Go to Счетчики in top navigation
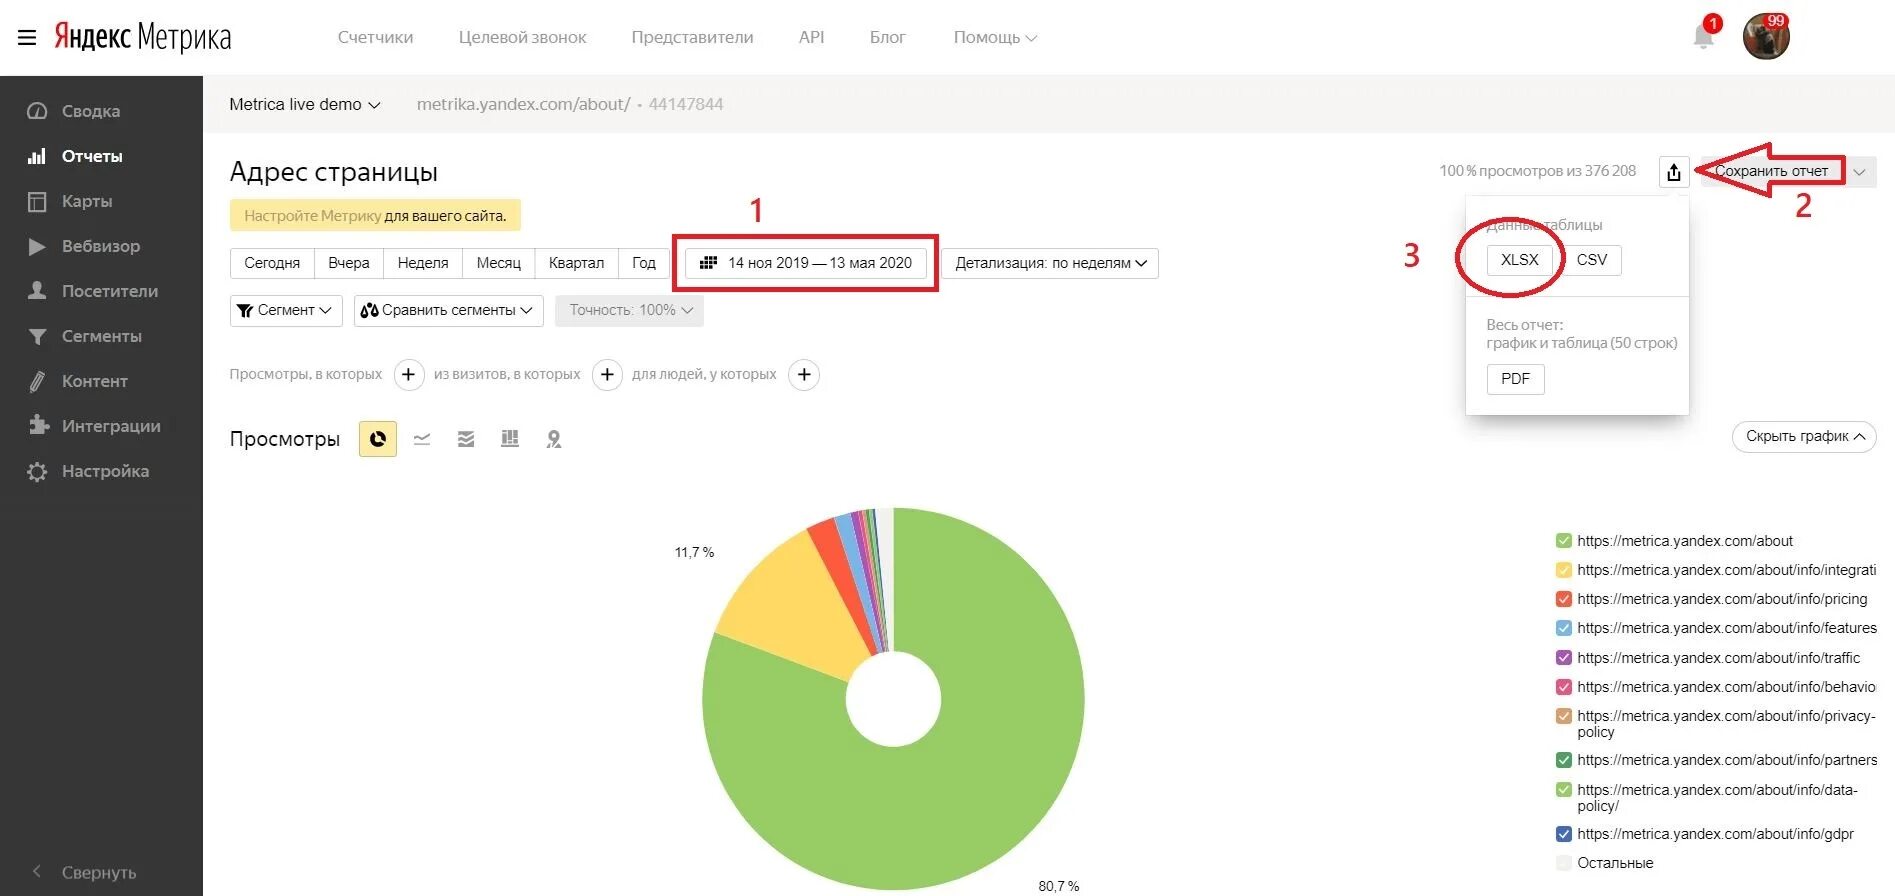1895x896 pixels. point(375,37)
